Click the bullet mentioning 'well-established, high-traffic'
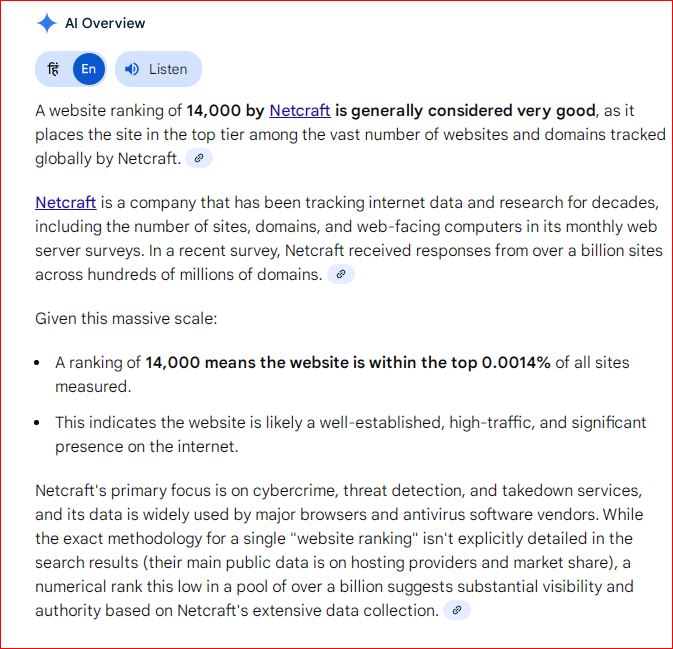 click(x=350, y=423)
